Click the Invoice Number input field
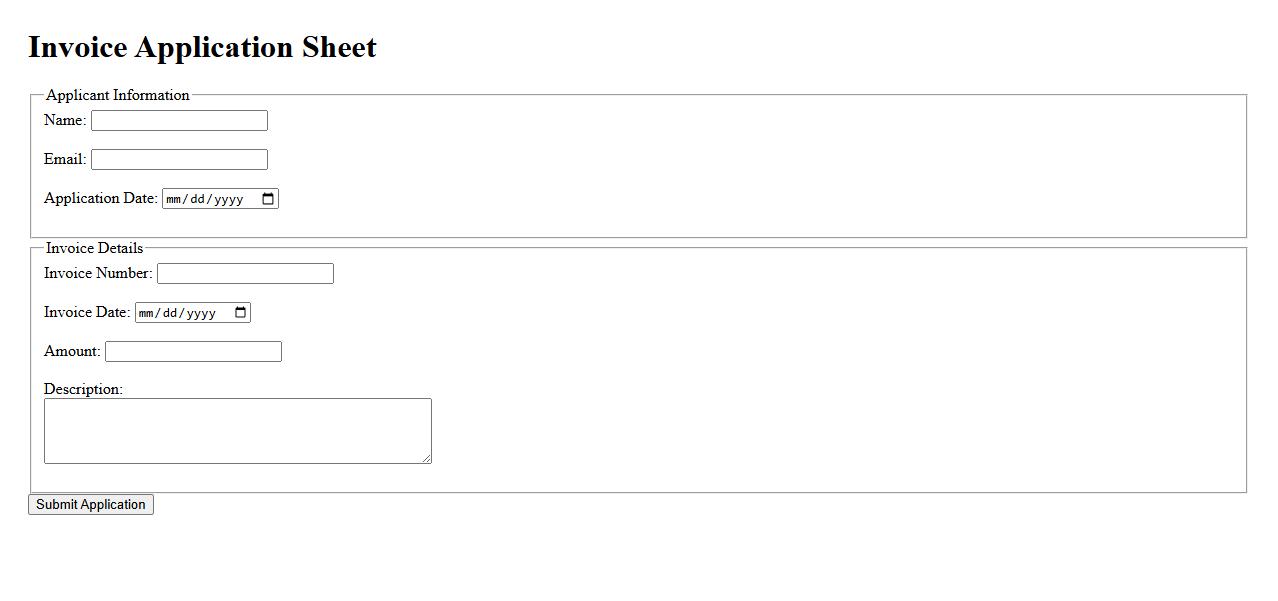Image resolution: width=1278 pixels, height=601 pixels. 245,274
